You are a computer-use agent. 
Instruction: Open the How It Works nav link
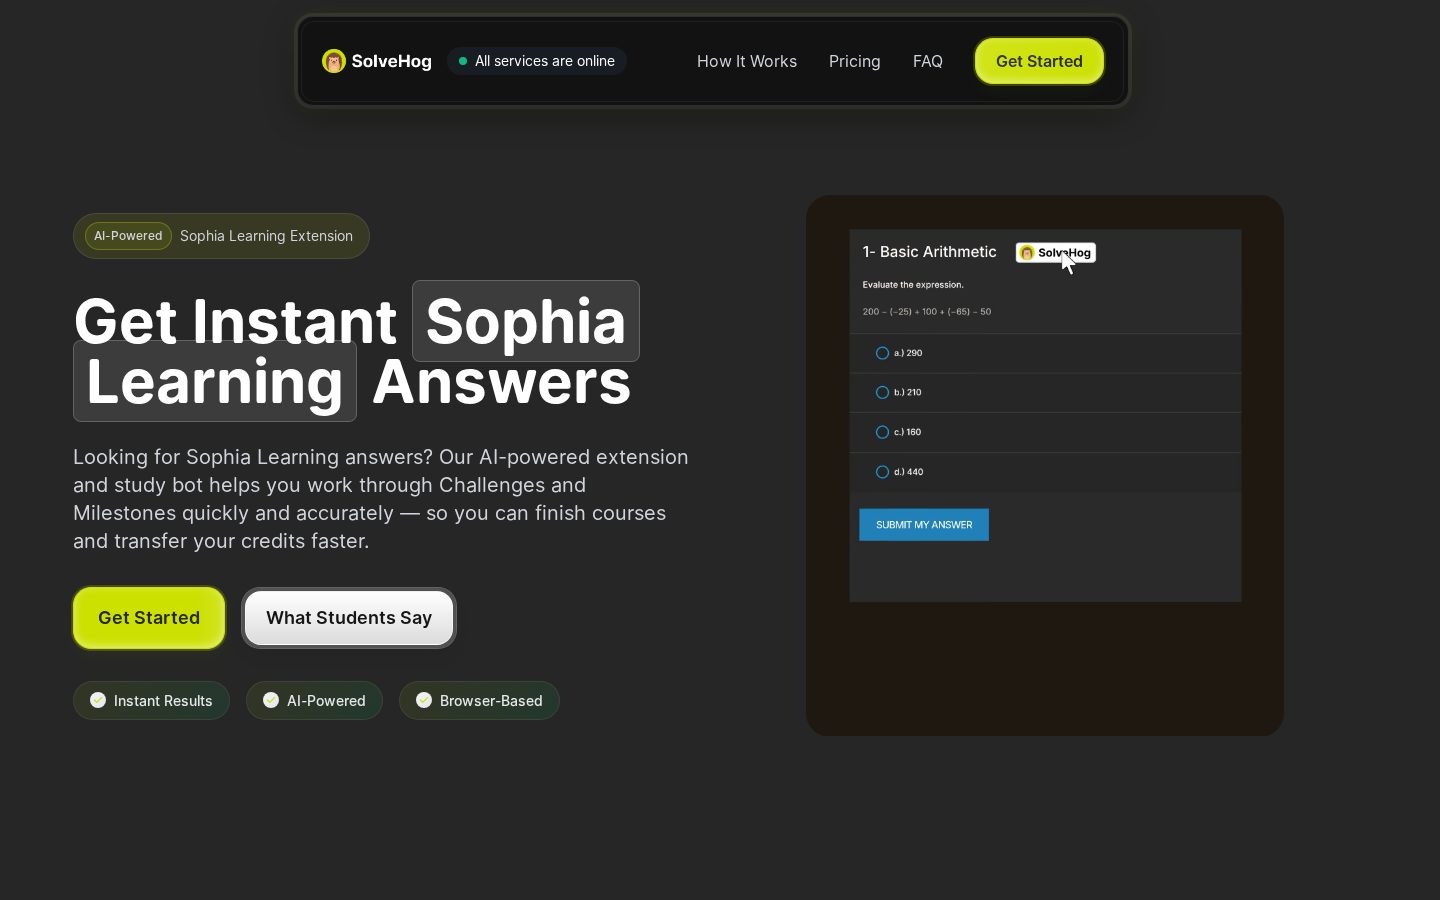(747, 61)
